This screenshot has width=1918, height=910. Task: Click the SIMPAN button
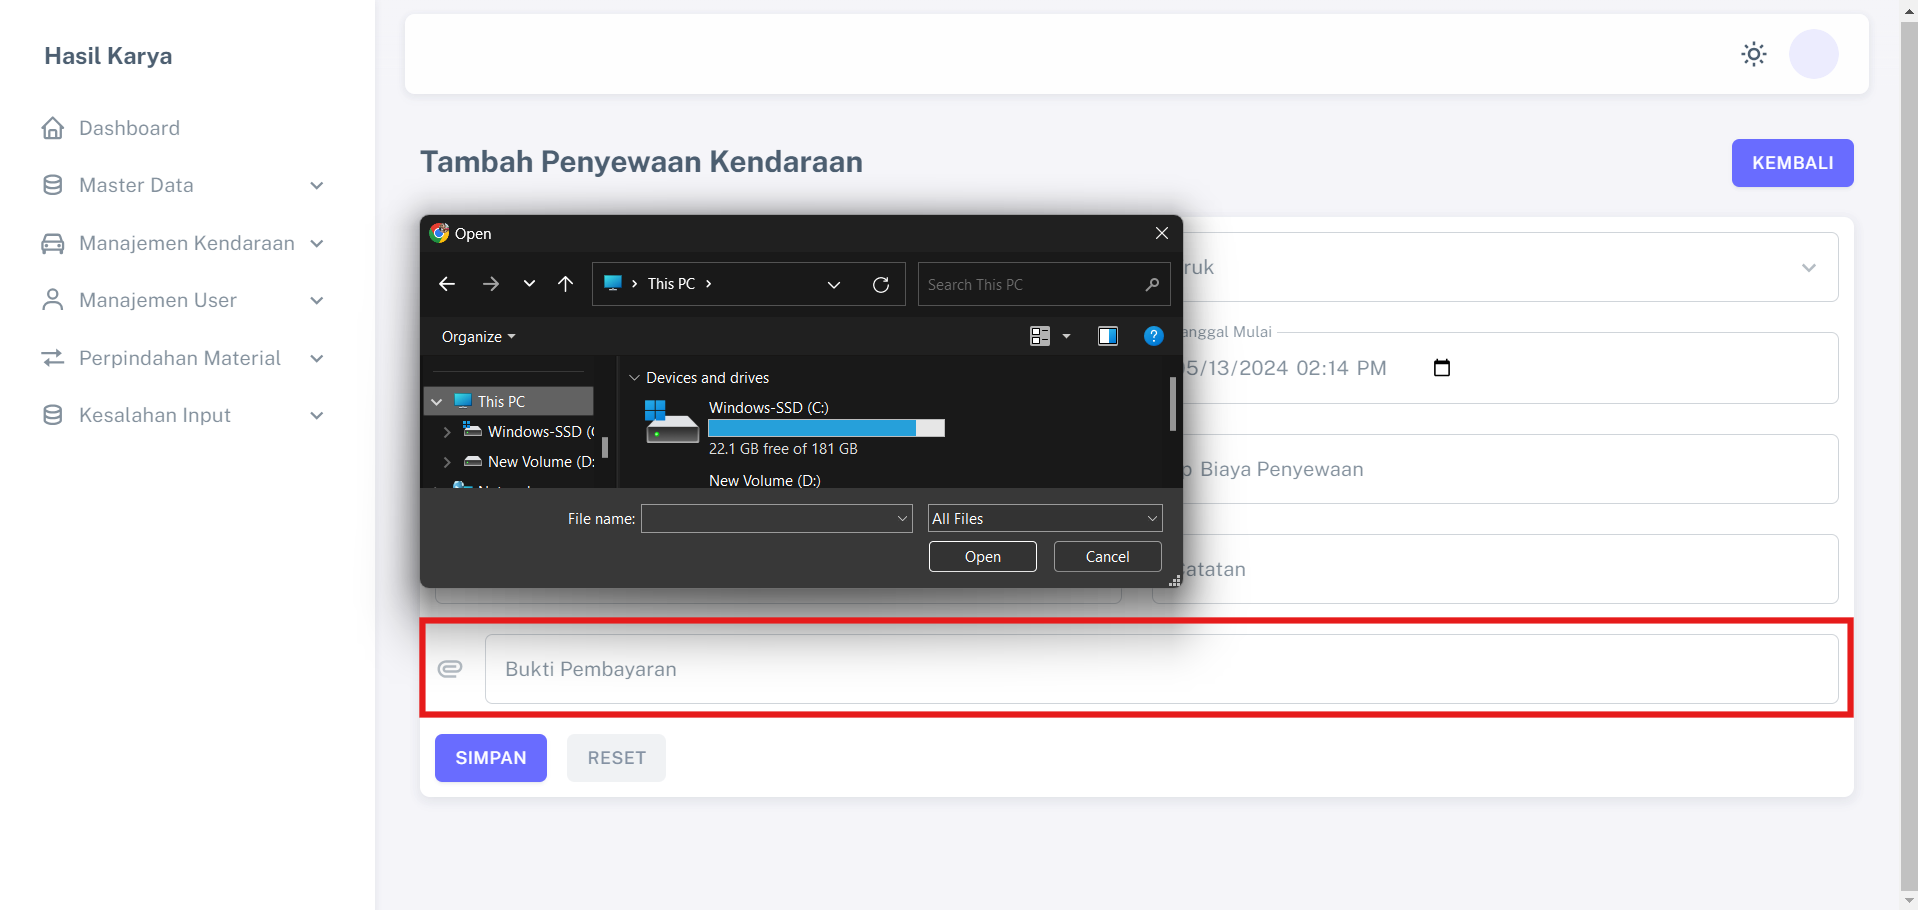[490, 758]
